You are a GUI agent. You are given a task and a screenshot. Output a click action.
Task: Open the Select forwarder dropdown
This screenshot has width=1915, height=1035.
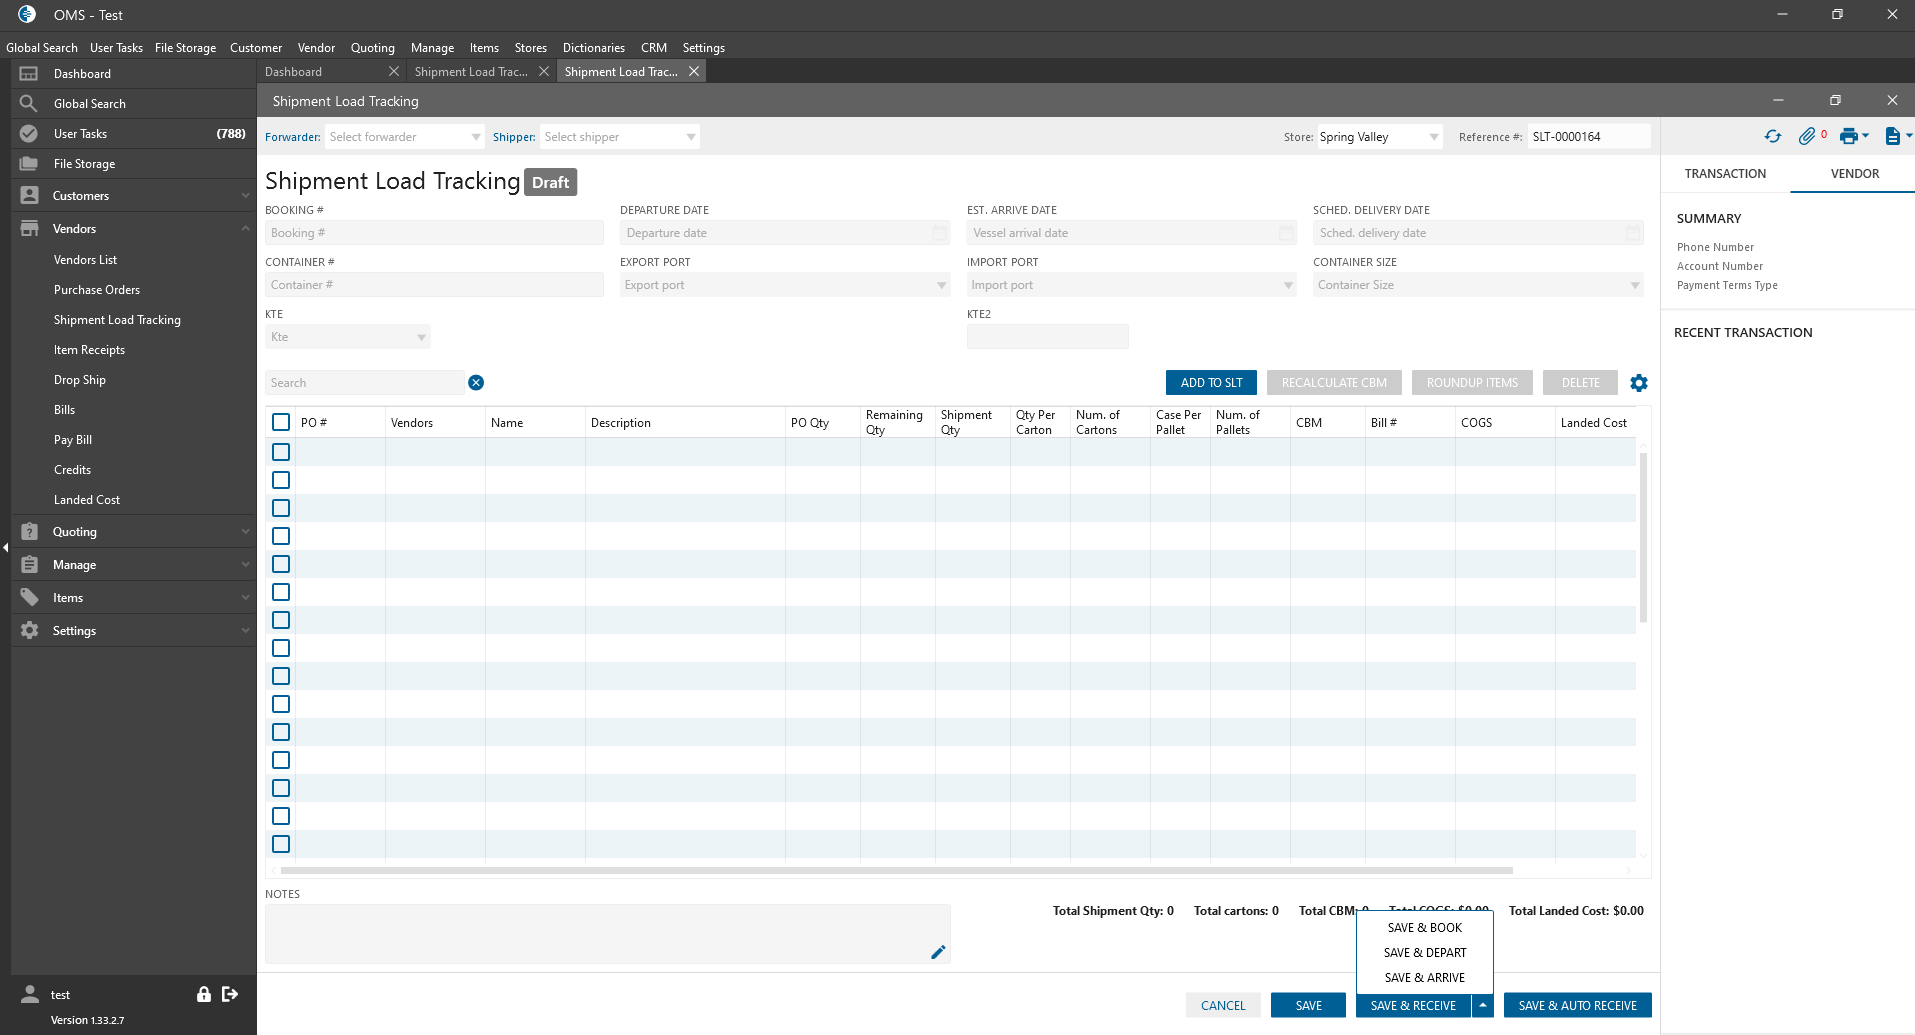tap(403, 137)
